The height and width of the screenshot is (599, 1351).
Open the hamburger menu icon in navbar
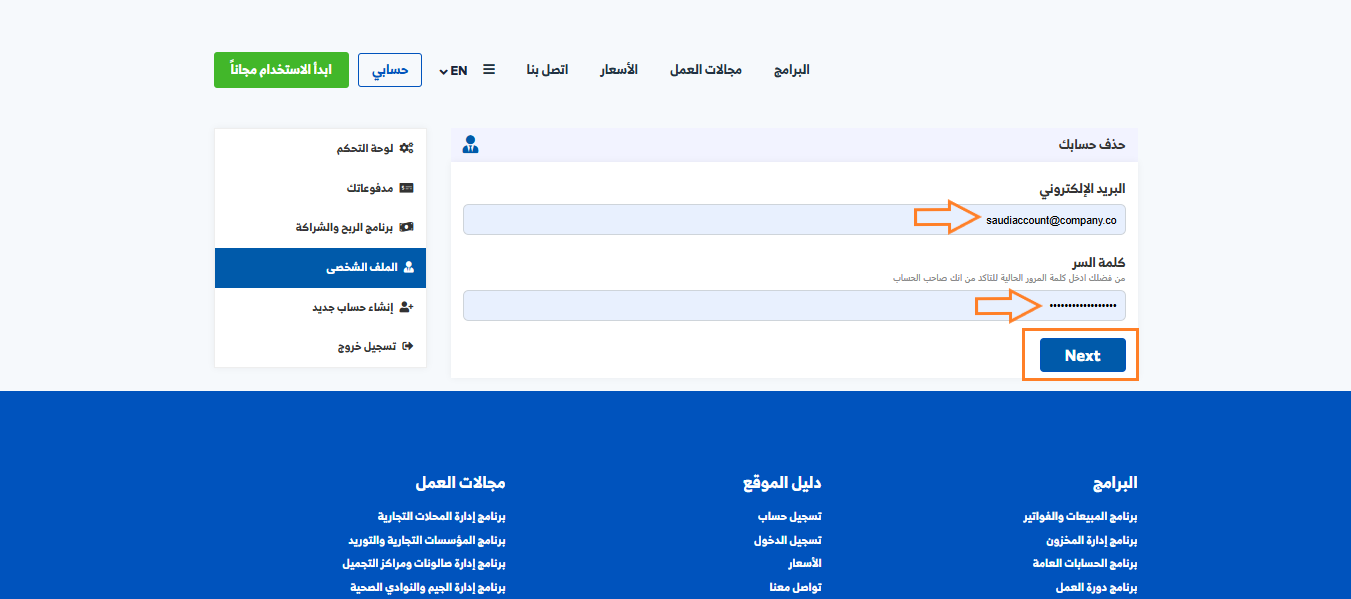click(489, 70)
